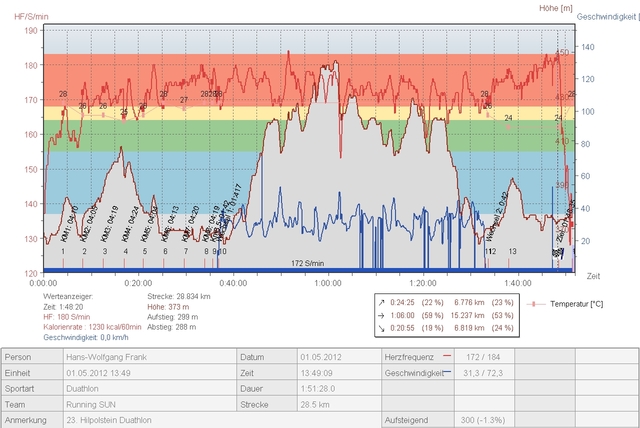Click the '15.237 km' flat distance value

467,315
